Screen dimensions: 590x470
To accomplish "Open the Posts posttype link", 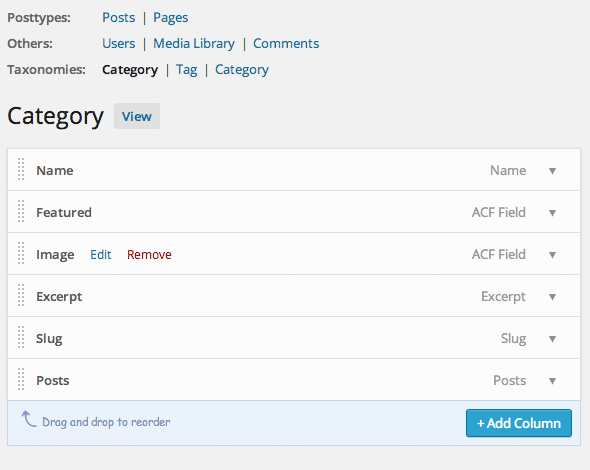I will (x=119, y=18).
